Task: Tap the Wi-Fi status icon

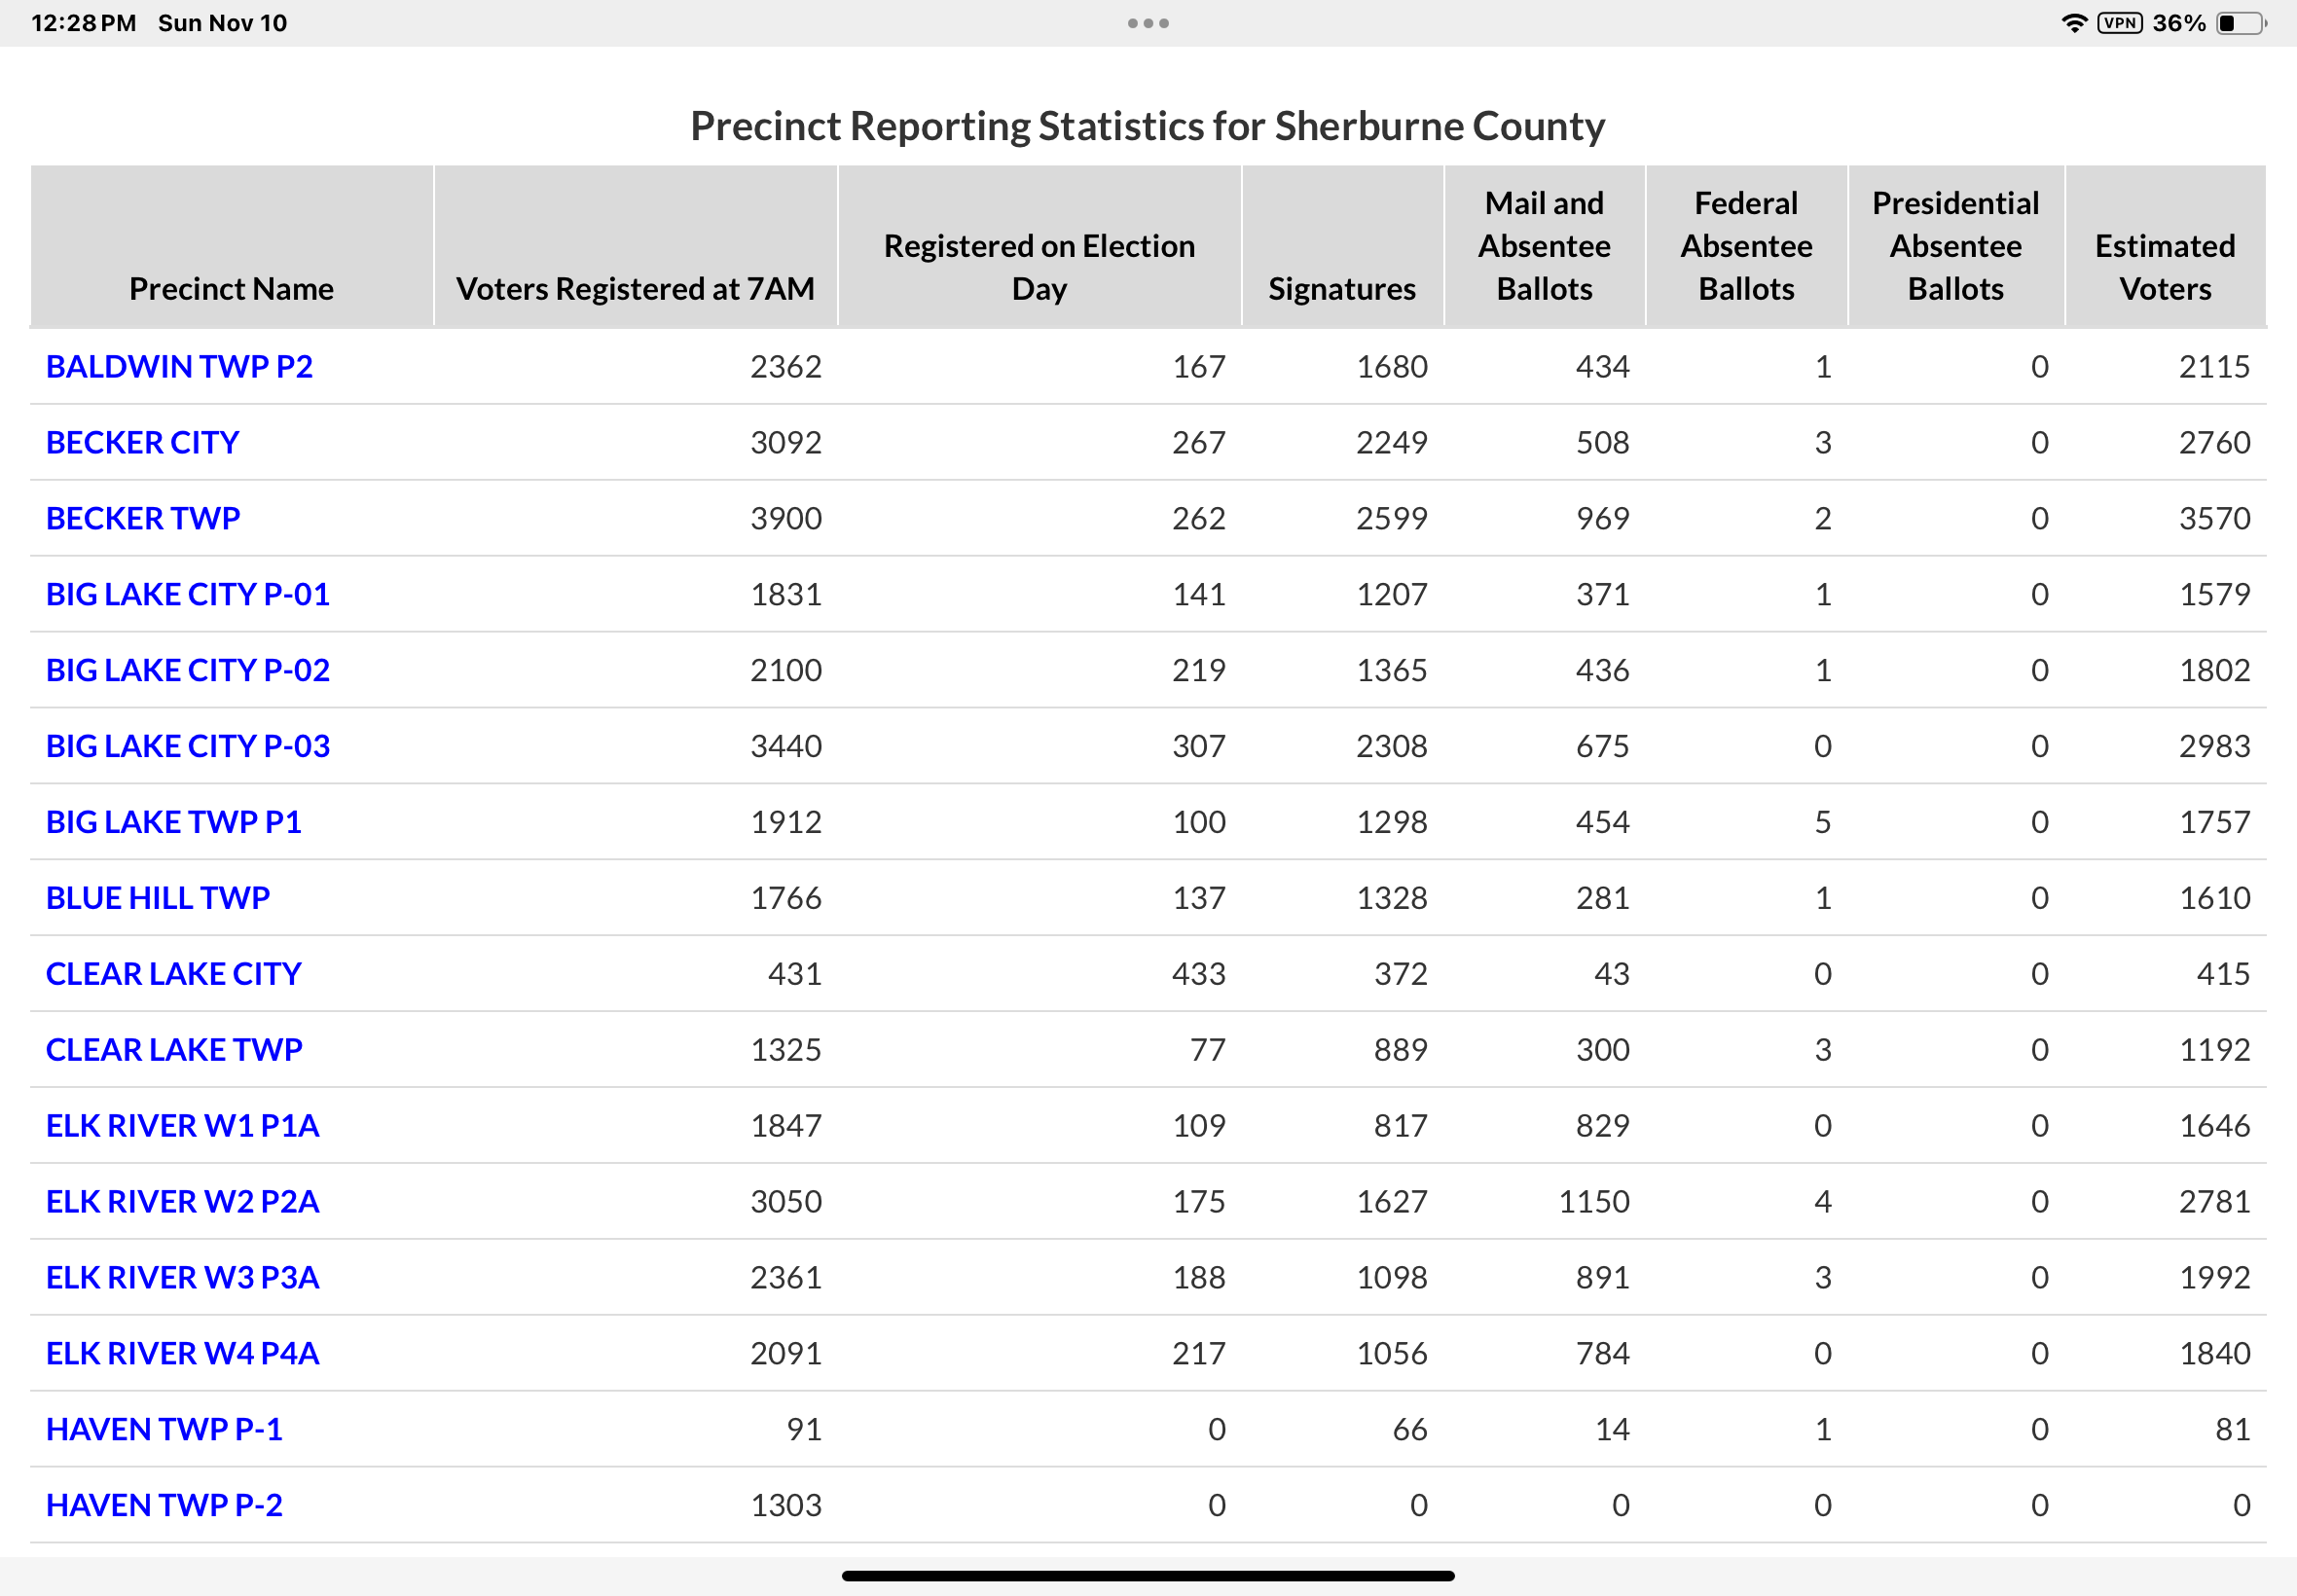Action: pyautogui.click(x=2074, y=23)
